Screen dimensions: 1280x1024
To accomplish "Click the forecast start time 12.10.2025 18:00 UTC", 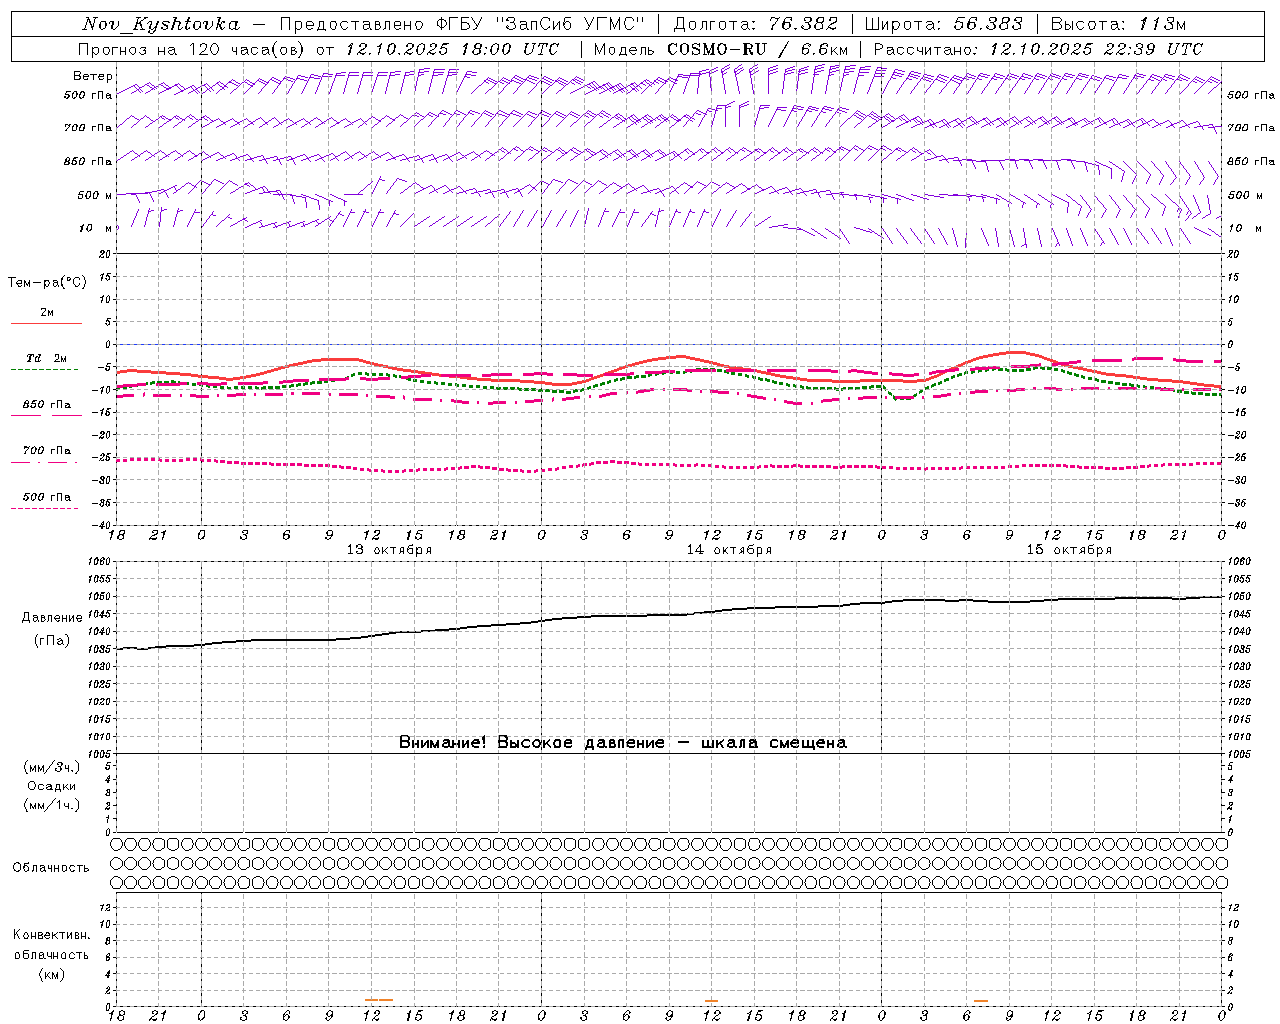I will 452,49.
